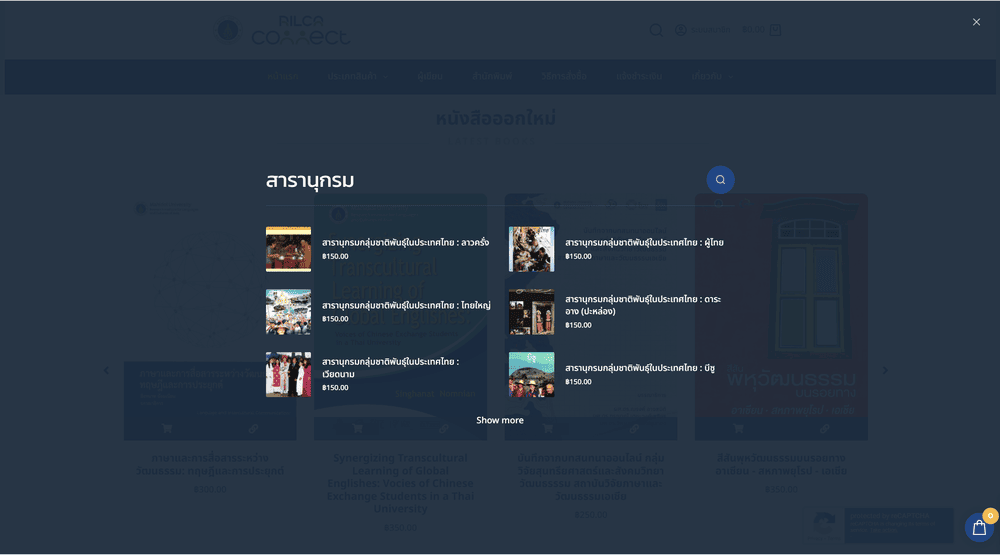The width and height of the screenshot is (1000, 555).
Task: Click thumbnail of the ลาวครั่ง encyclopedia
Action: pos(288,249)
